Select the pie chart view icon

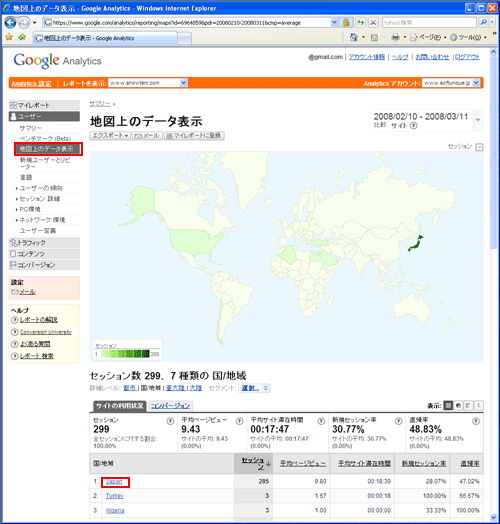(458, 405)
